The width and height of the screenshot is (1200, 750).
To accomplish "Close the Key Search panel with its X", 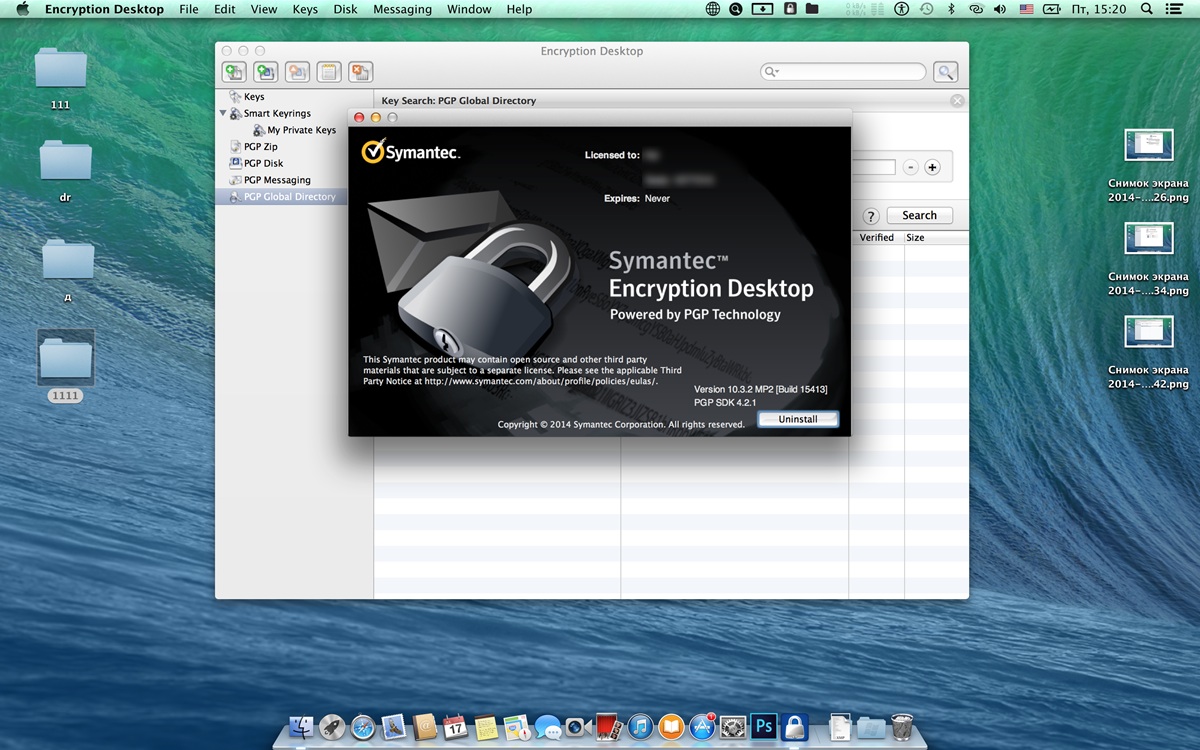I will pos(957,101).
